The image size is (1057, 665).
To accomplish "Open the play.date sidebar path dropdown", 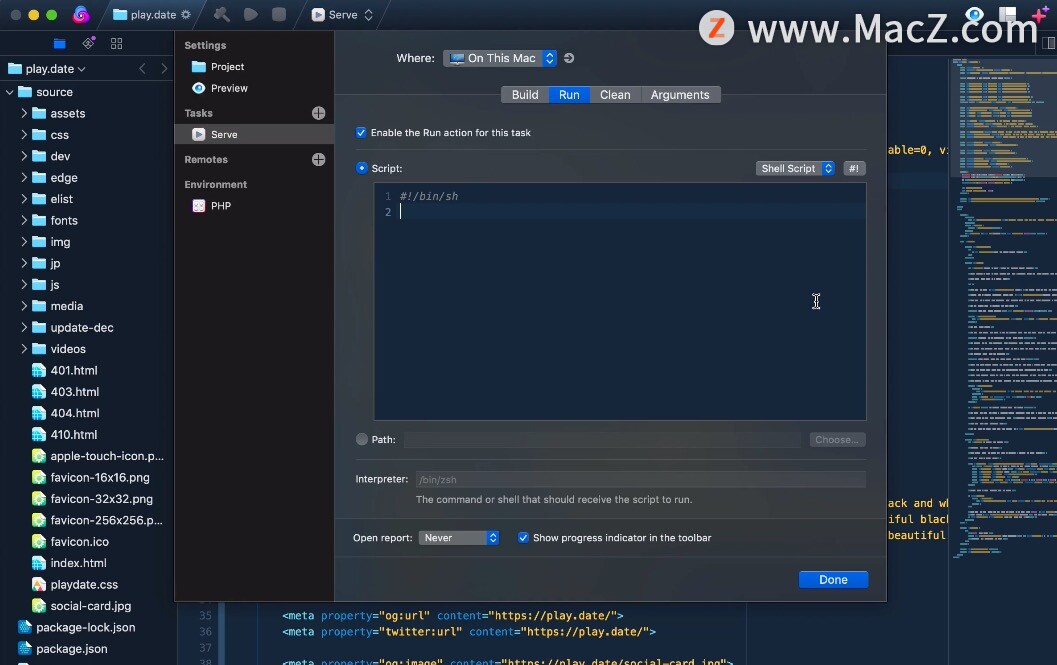I will [x=47, y=69].
